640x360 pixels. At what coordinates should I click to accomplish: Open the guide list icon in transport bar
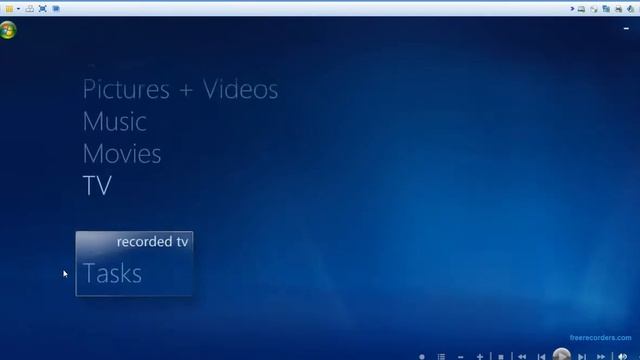tap(441, 357)
